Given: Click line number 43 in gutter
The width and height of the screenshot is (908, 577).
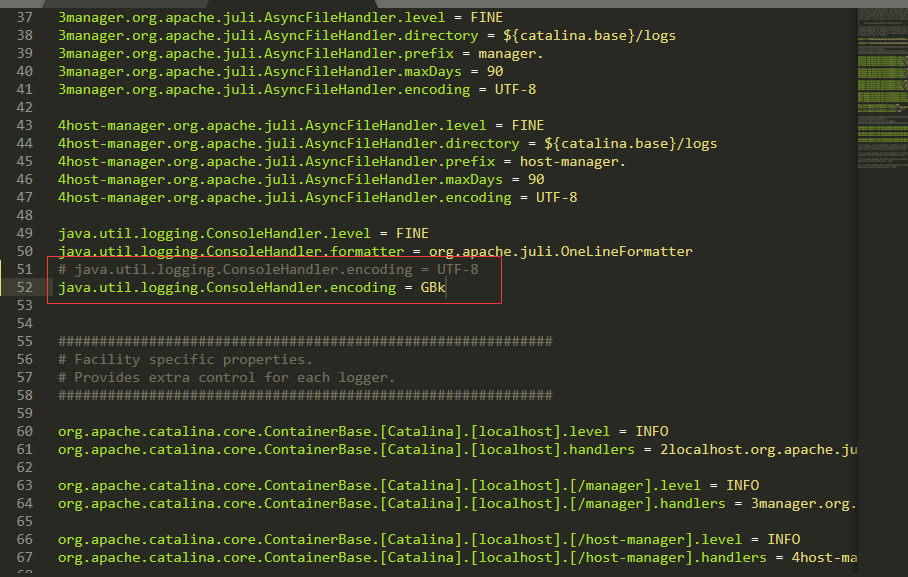Looking at the screenshot, I should coord(24,125).
